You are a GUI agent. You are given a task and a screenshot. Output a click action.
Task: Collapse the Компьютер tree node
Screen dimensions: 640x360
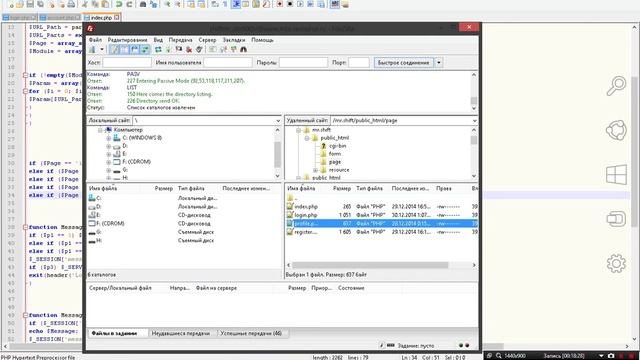point(100,130)
